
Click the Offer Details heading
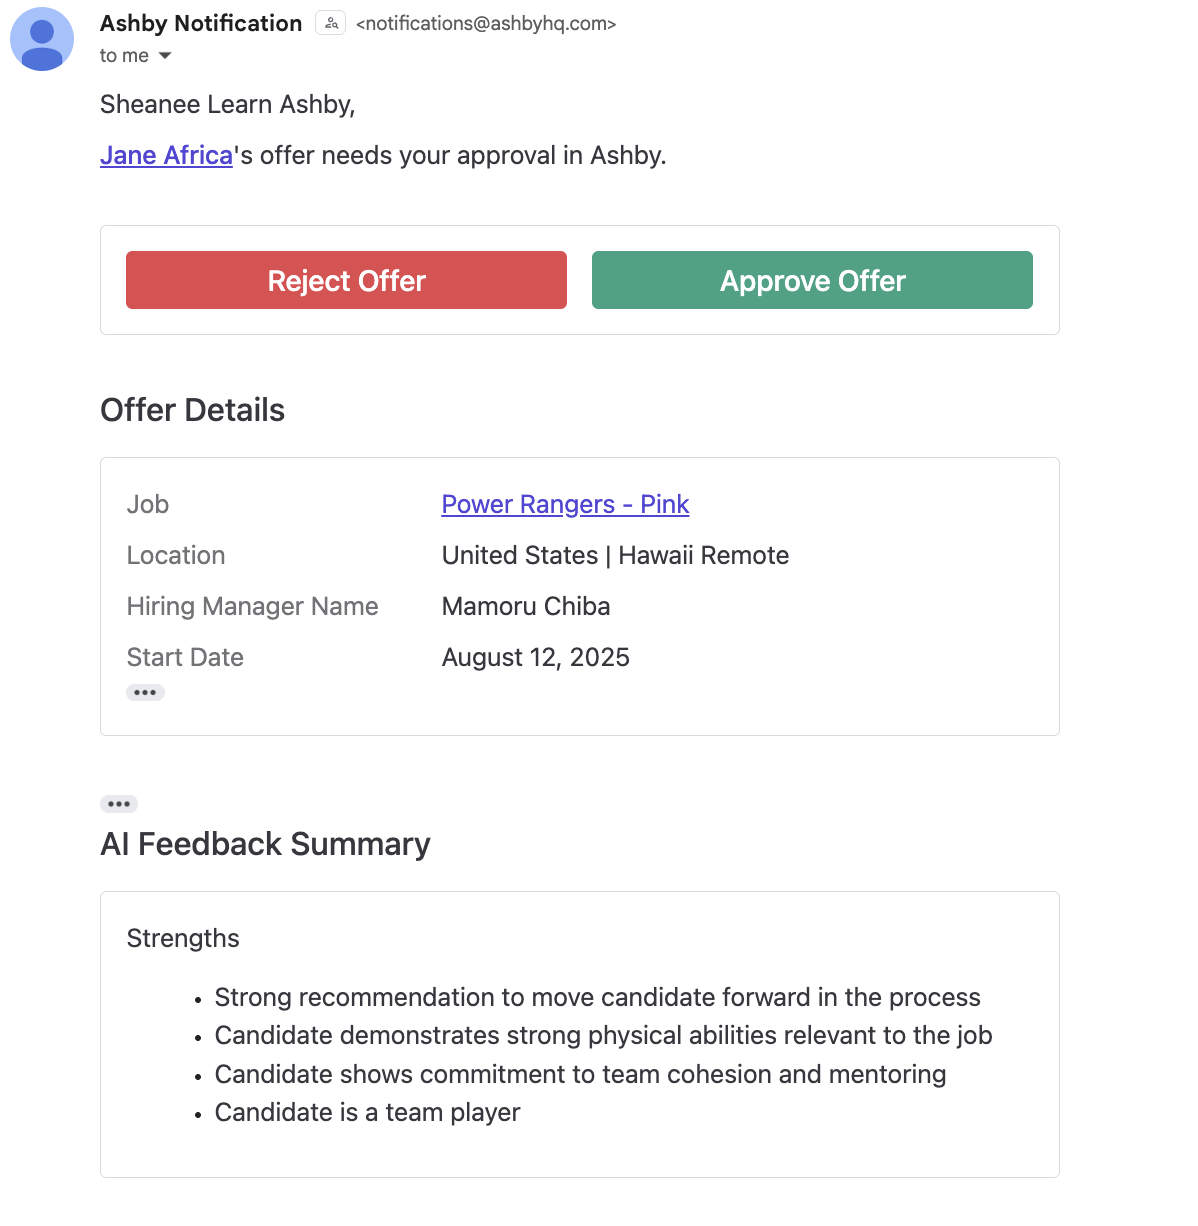coord(192,410)
